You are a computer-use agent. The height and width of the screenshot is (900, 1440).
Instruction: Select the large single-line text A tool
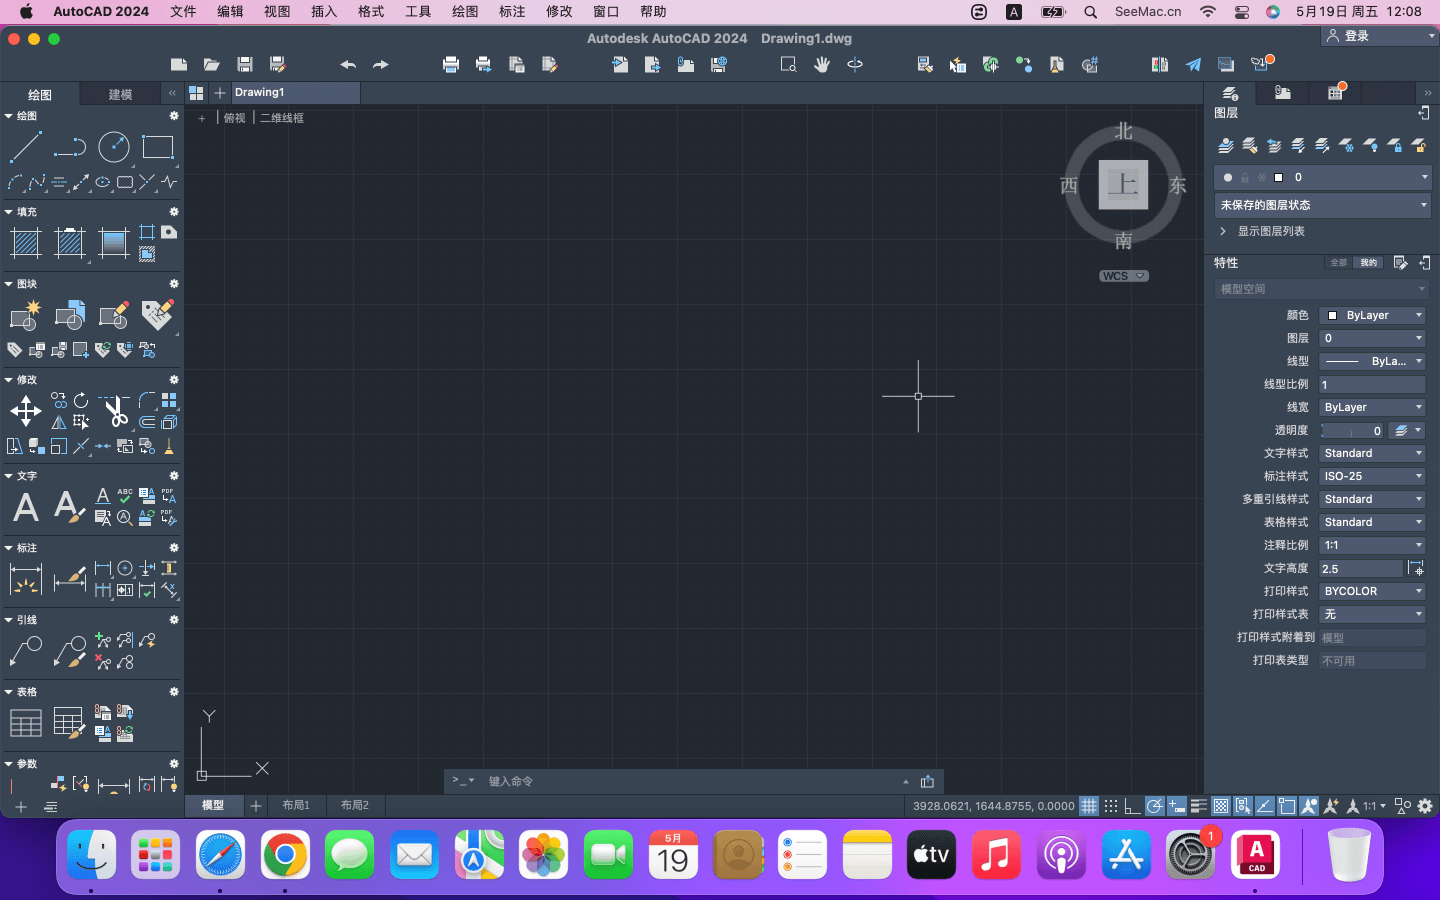pos(25,507)
